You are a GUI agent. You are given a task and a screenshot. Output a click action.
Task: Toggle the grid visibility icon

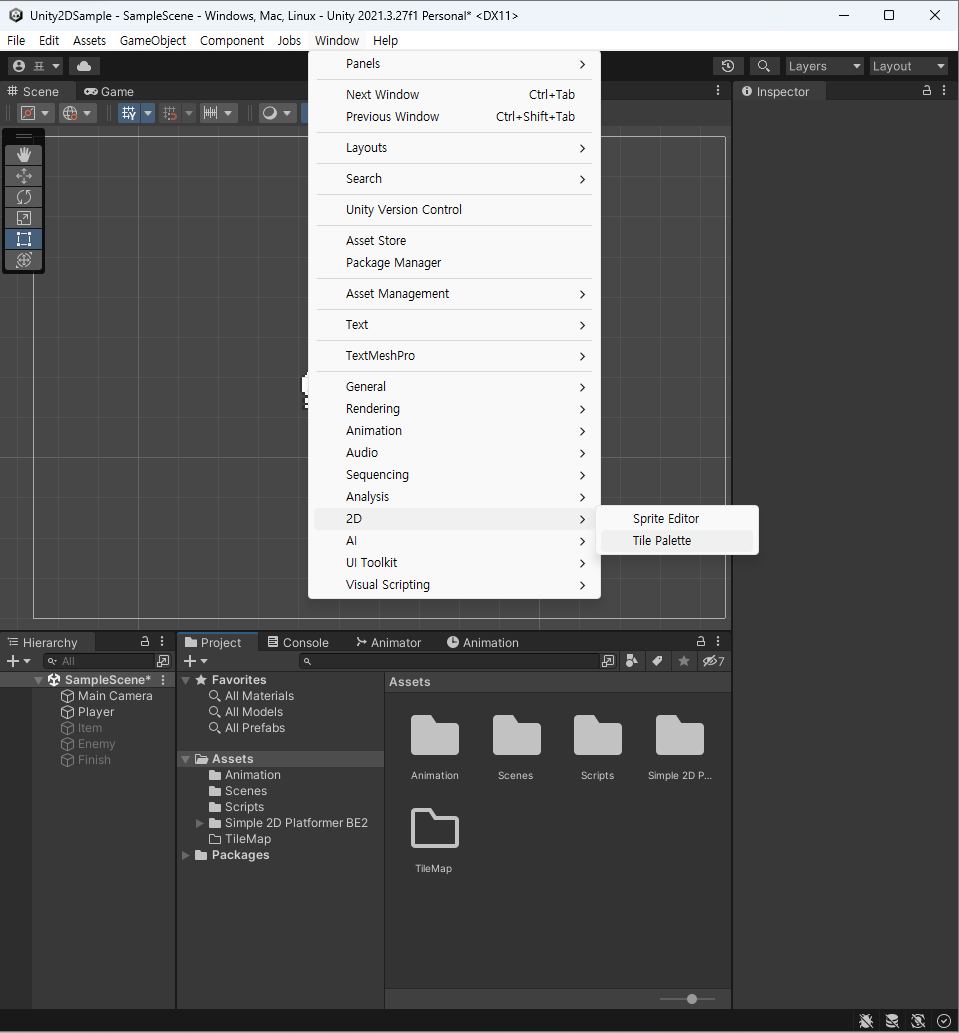pos(129,113)
